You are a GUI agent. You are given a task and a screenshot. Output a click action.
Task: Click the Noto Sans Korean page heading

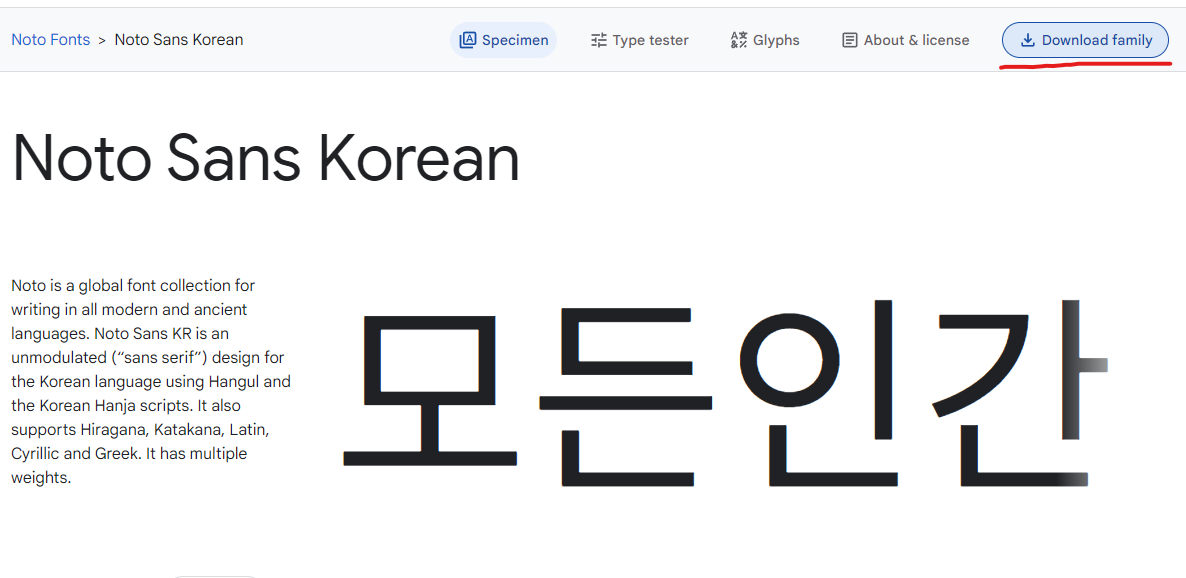pos(266,158)
